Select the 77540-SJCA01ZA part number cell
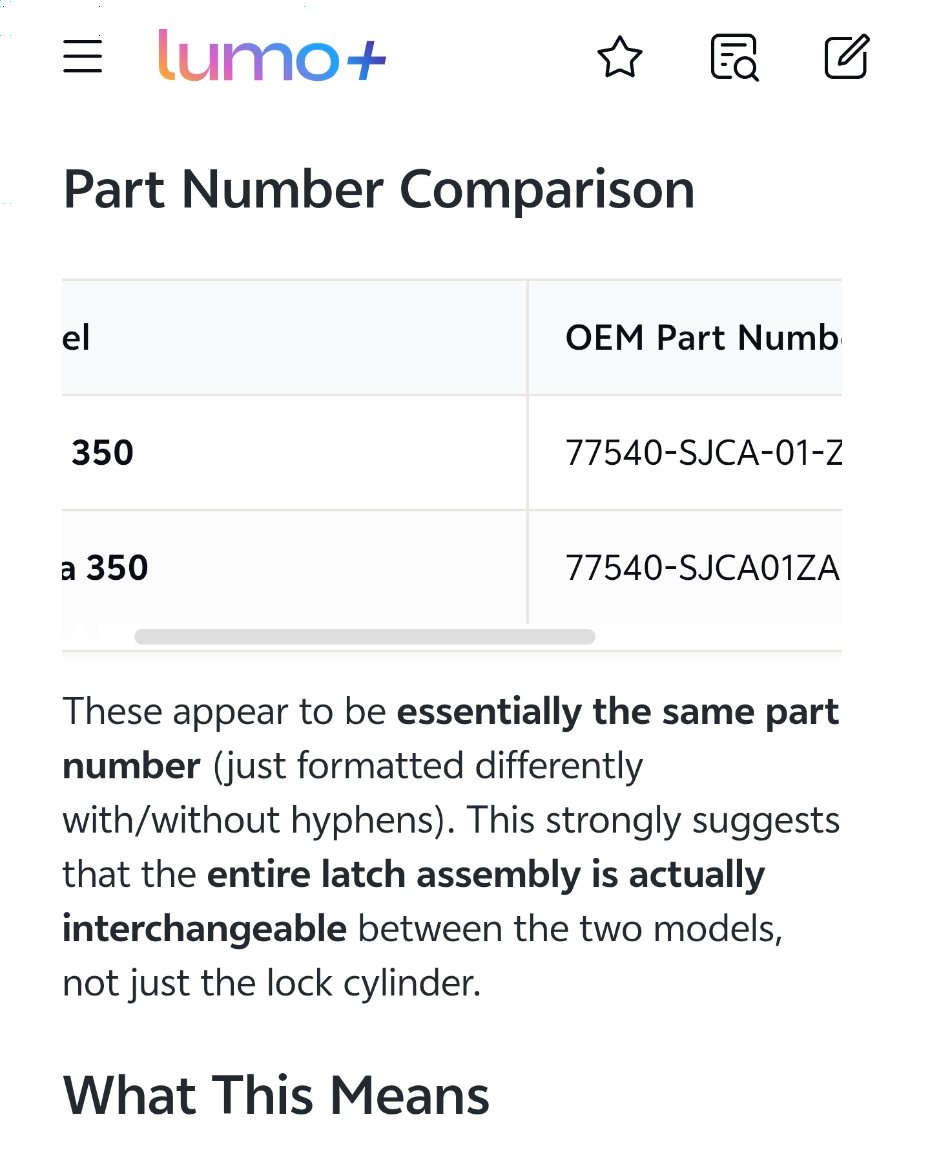 click(702, 568)
